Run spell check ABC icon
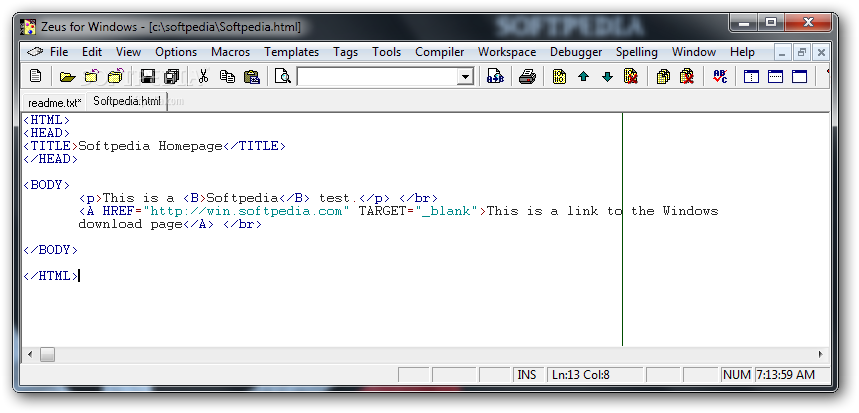The height and width of the screenshot is (413, 859). [720, 76]
